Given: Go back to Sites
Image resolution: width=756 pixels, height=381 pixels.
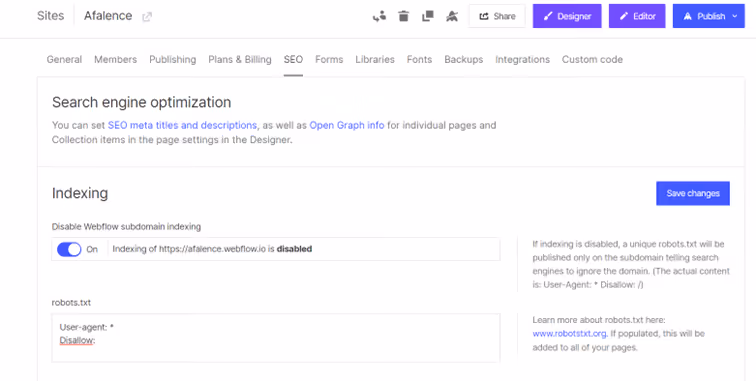Looking at the screenshot, I should (x=51, y=15).
